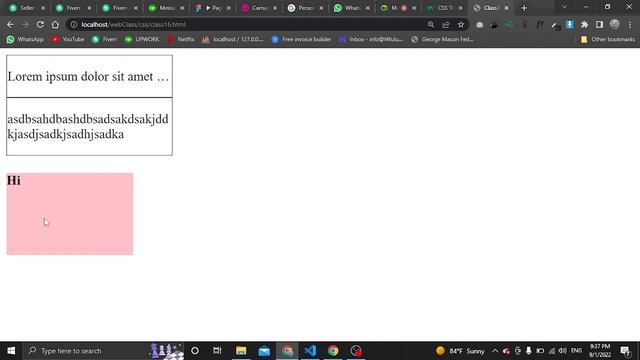Open the Windows Start menu
The image size is (640, 360).
coord(11,351)
